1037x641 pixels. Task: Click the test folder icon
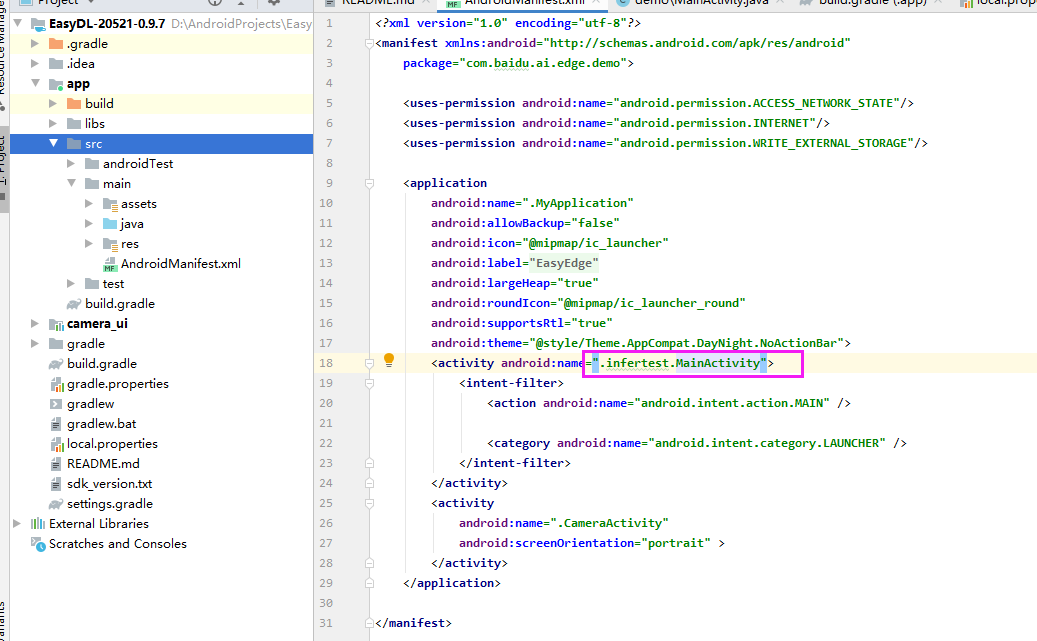(92, 284)
